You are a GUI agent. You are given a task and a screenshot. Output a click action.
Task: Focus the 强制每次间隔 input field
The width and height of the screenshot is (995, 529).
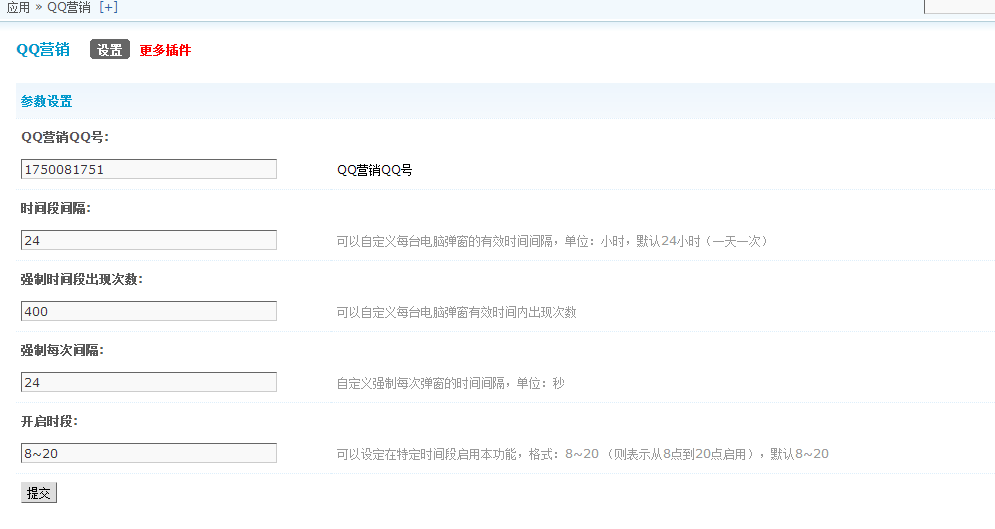click(148, 382)
